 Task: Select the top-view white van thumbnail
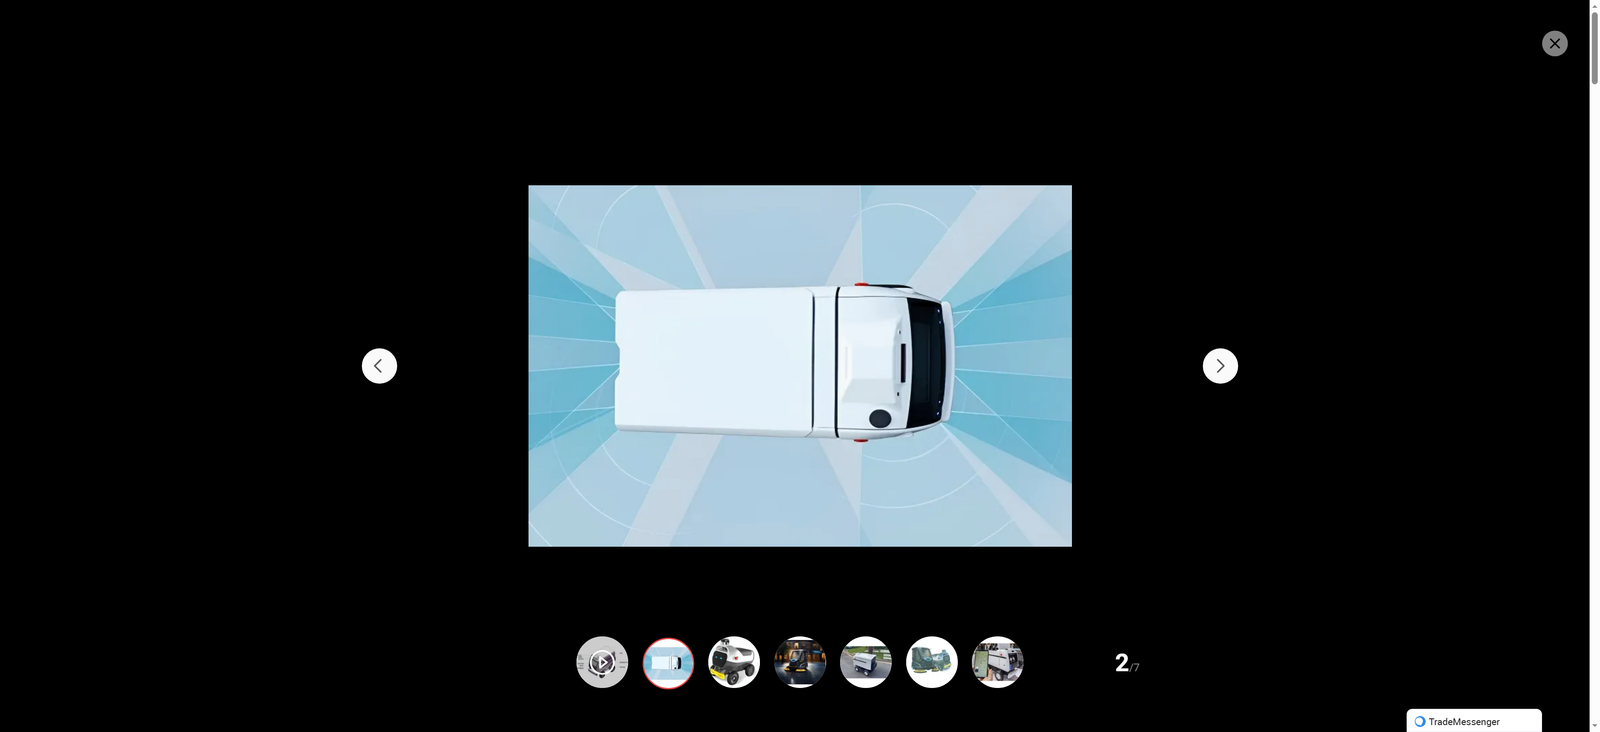(668, 662)
